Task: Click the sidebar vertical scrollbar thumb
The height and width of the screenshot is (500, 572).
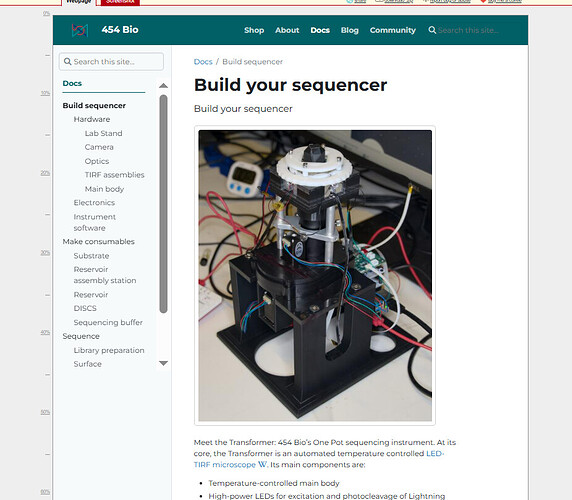Action: (163, 204)
